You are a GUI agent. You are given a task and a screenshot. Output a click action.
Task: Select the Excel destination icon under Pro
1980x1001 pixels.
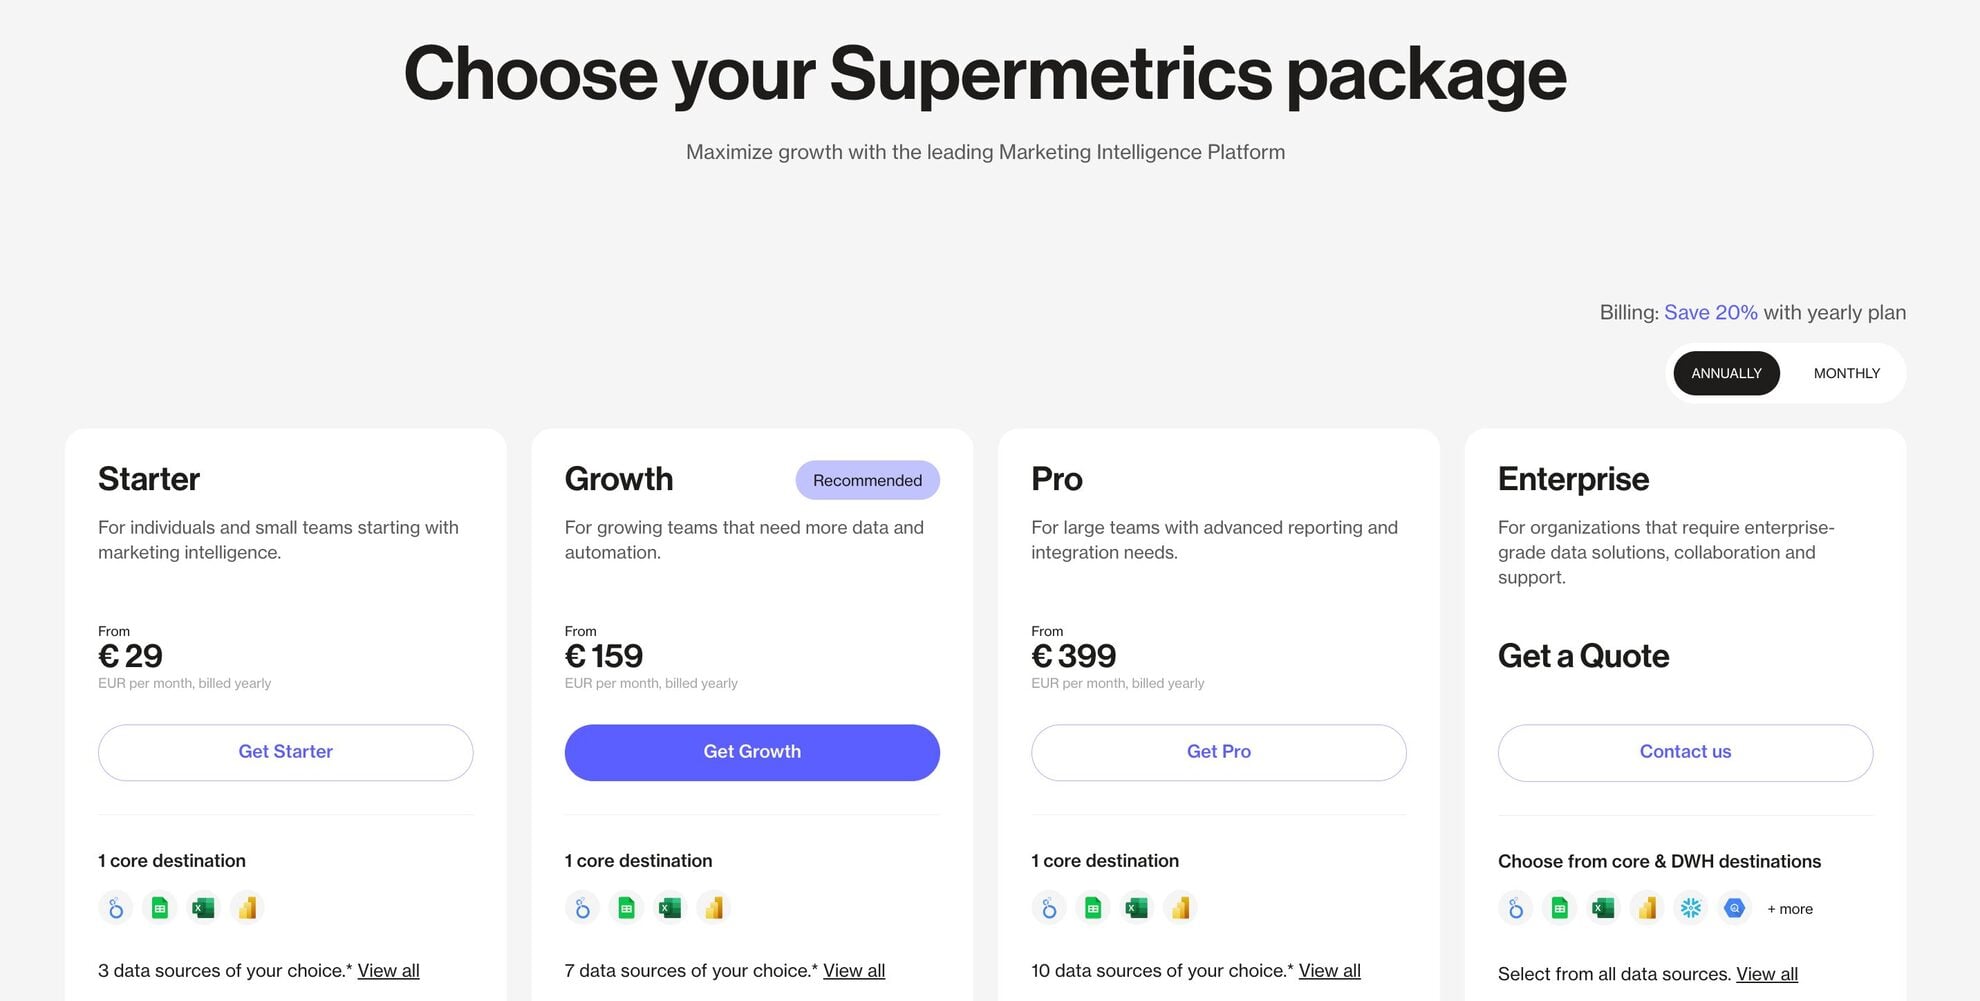[x=1135, y=907]
